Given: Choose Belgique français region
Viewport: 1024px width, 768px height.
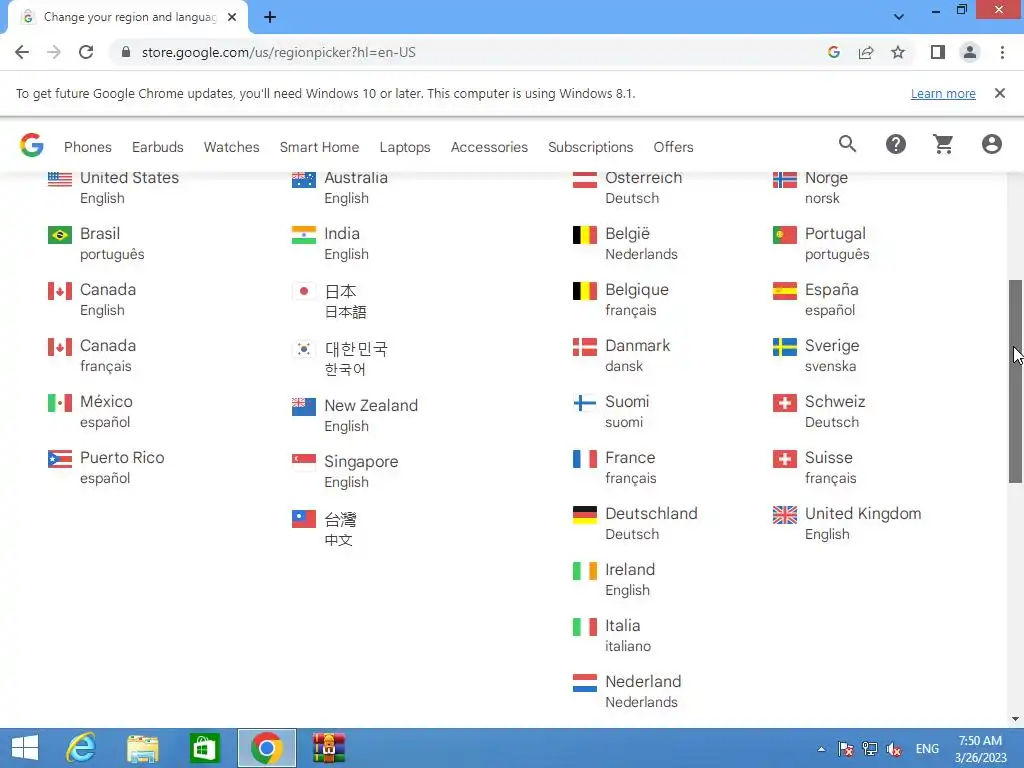Looking at the screenshot, I should [x=620, y=300].
